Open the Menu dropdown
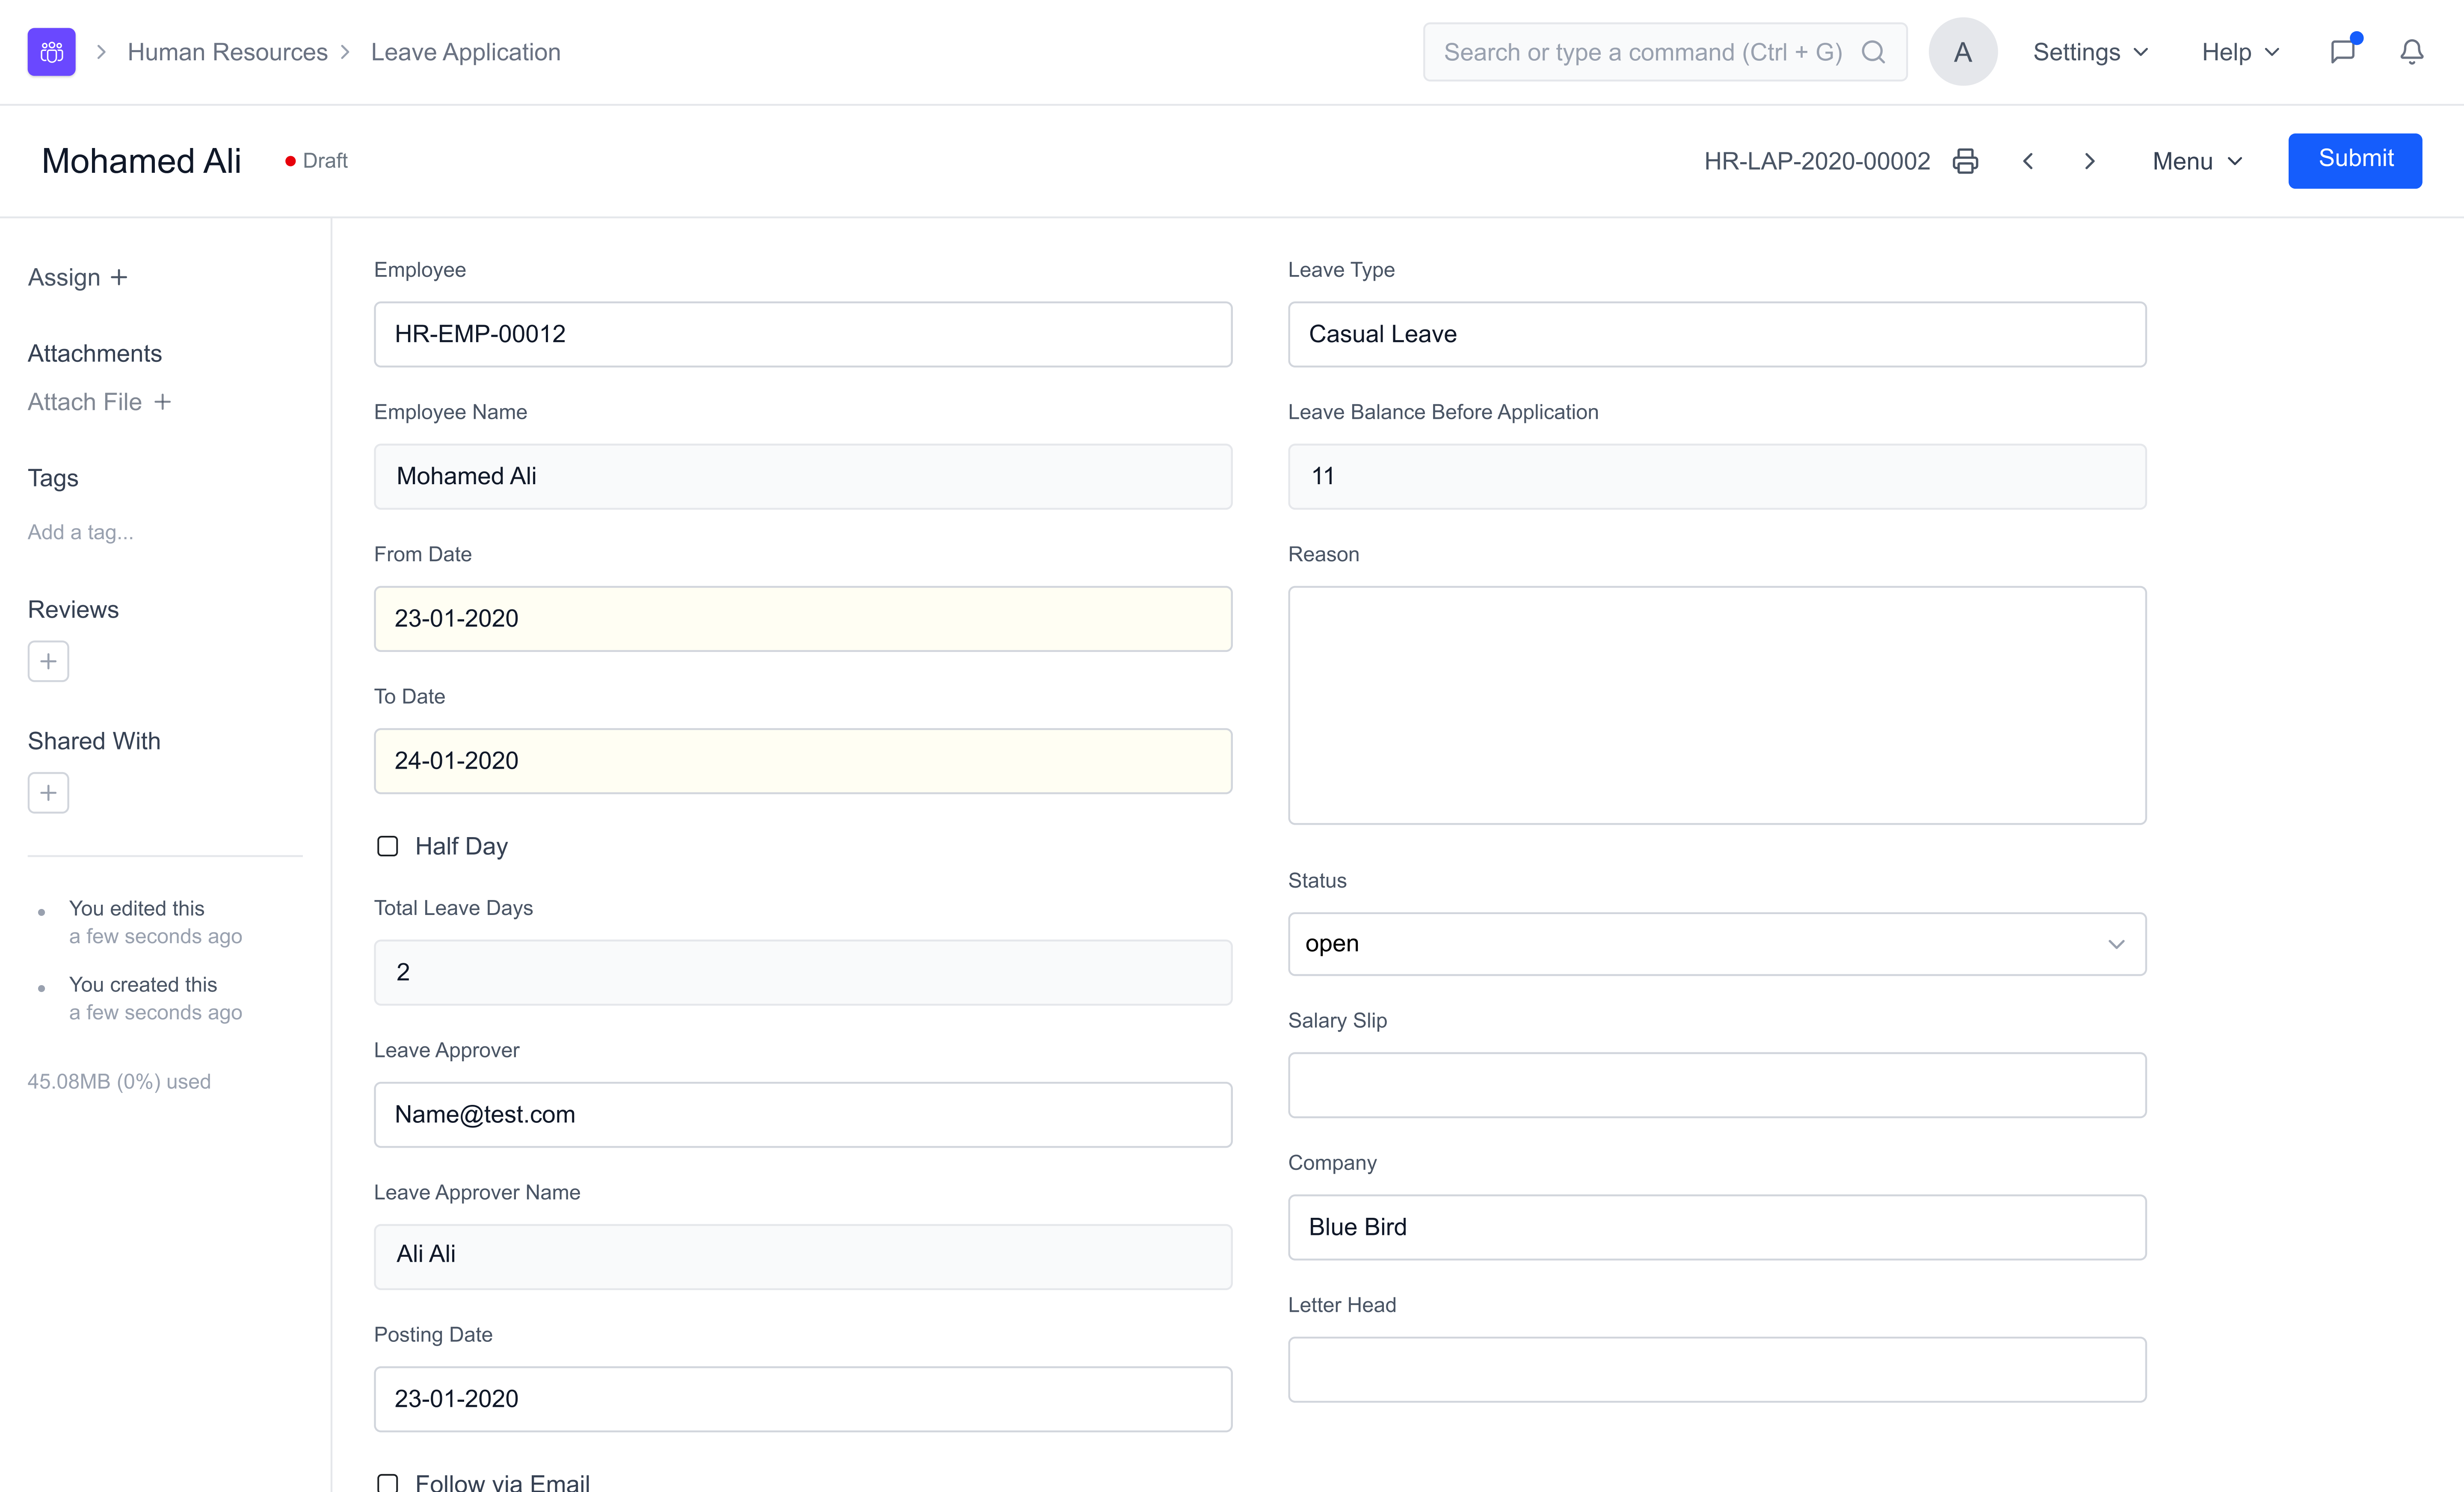 [x=2197, y=161]
